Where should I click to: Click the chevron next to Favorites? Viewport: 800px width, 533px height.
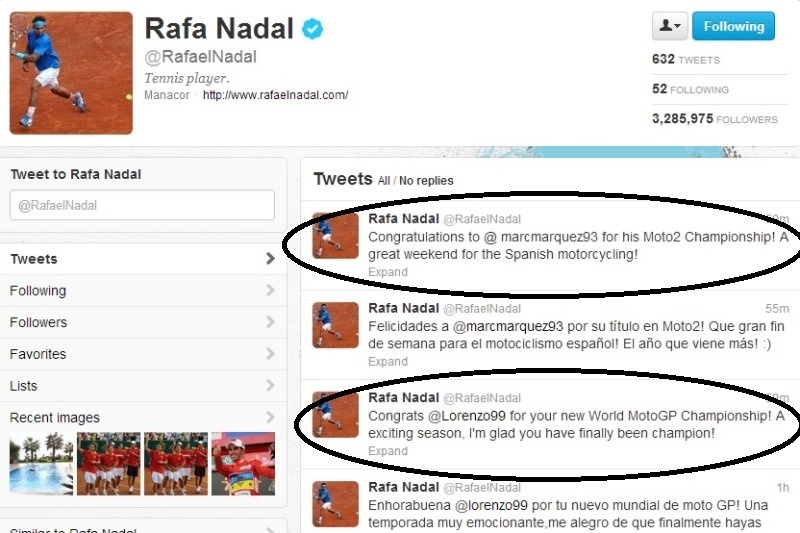[x=270, y=353]
